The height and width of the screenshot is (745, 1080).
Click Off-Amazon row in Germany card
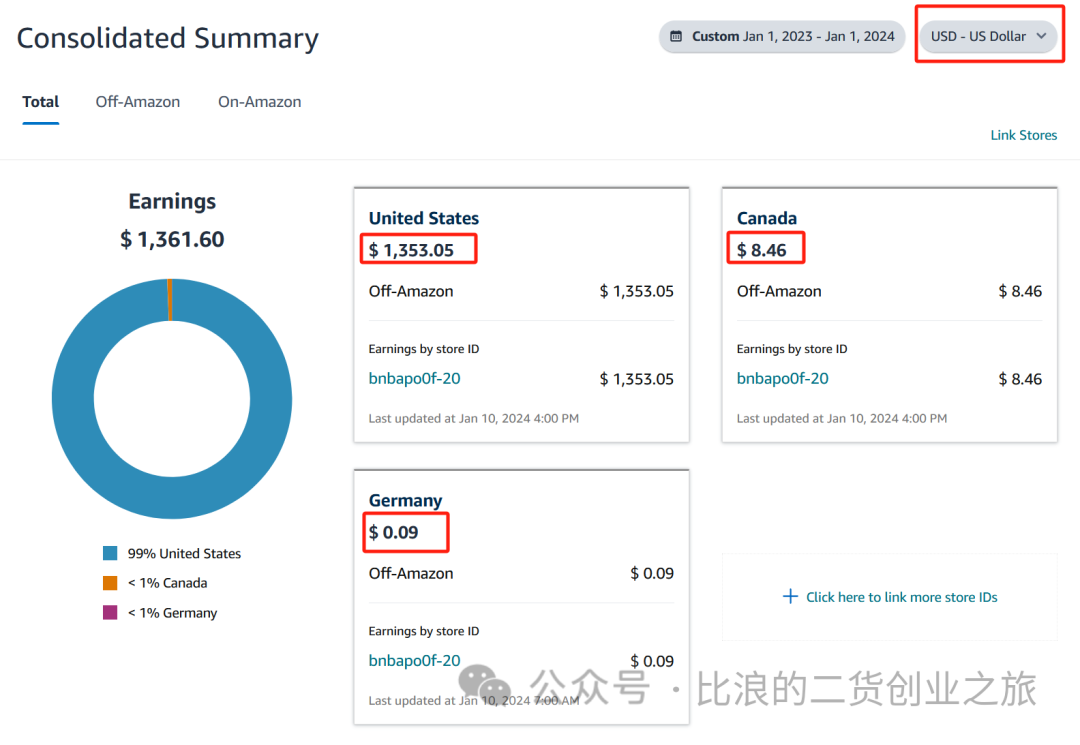pyautogui.click(x=521, y=574)
